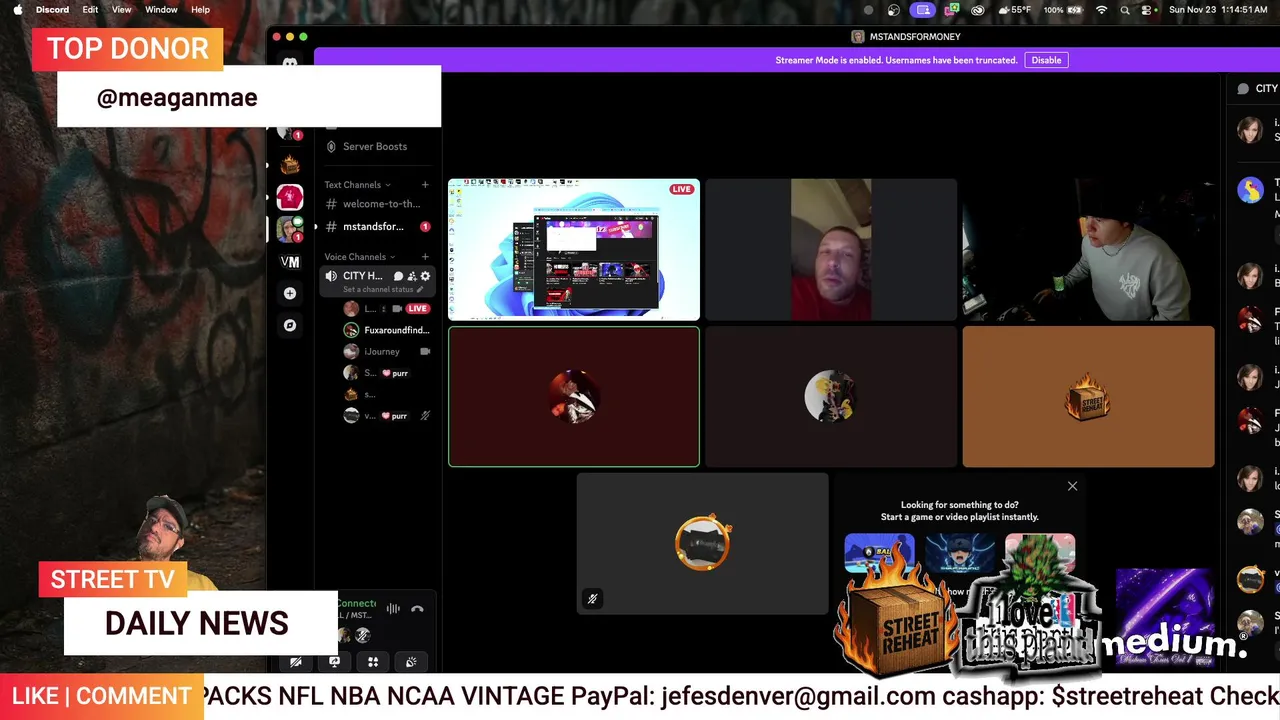This screenshot has width=1280, height=720.
Task: Open Creative Cloud menu bar icon
Action: [977, 10]
